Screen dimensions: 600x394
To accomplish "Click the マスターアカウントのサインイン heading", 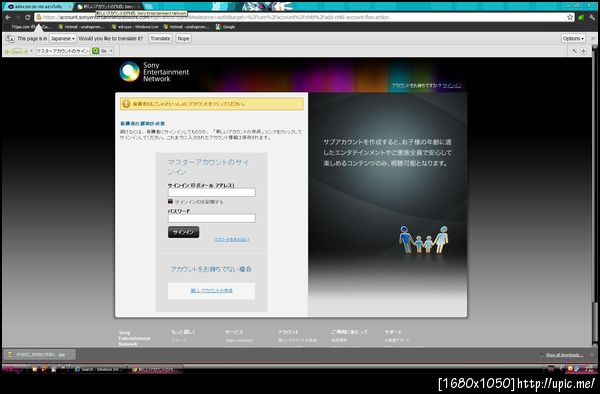I will (208, 167).
